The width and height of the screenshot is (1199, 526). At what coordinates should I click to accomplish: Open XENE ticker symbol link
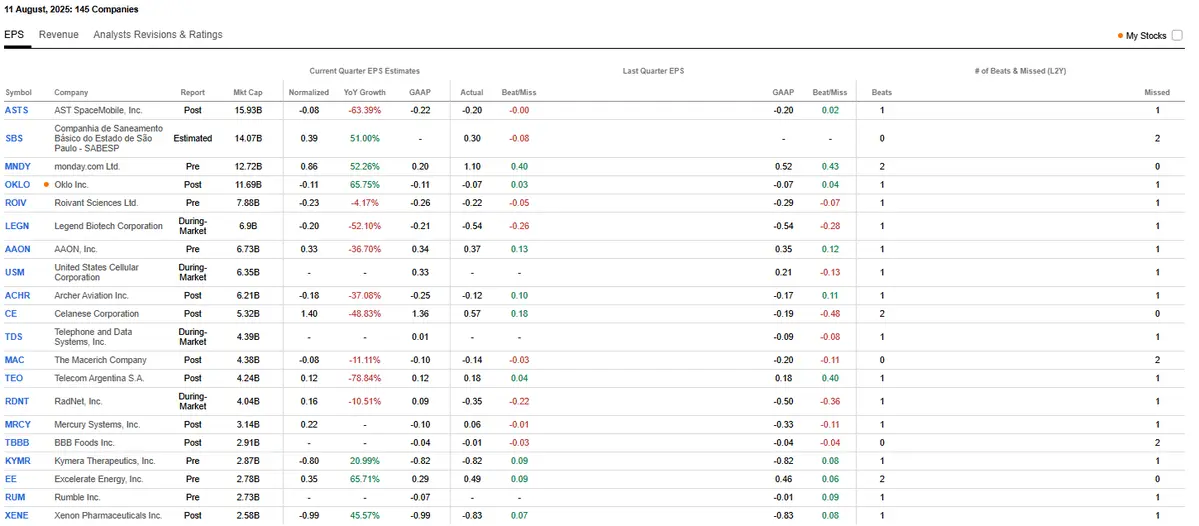pyautogui.click(x=17, y=515)
